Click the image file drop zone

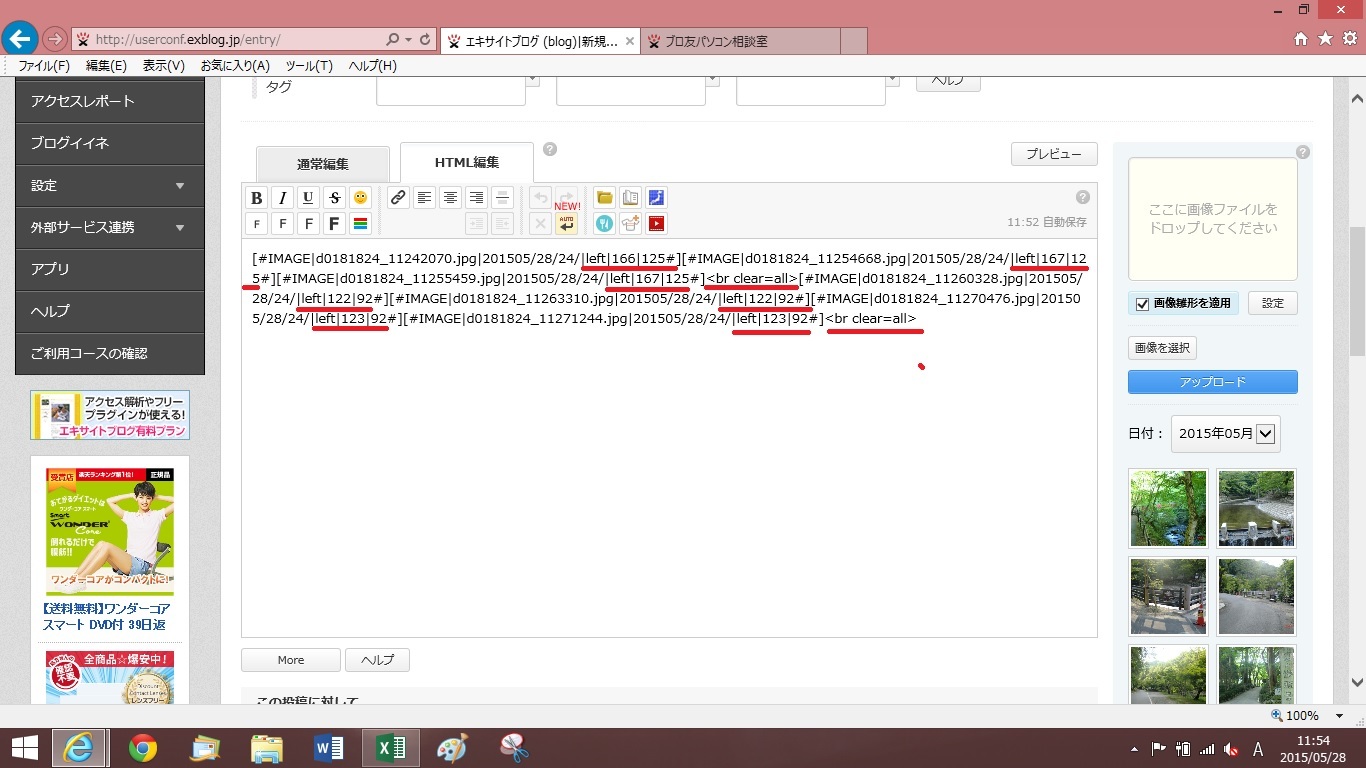click(x=1213, y=219)
